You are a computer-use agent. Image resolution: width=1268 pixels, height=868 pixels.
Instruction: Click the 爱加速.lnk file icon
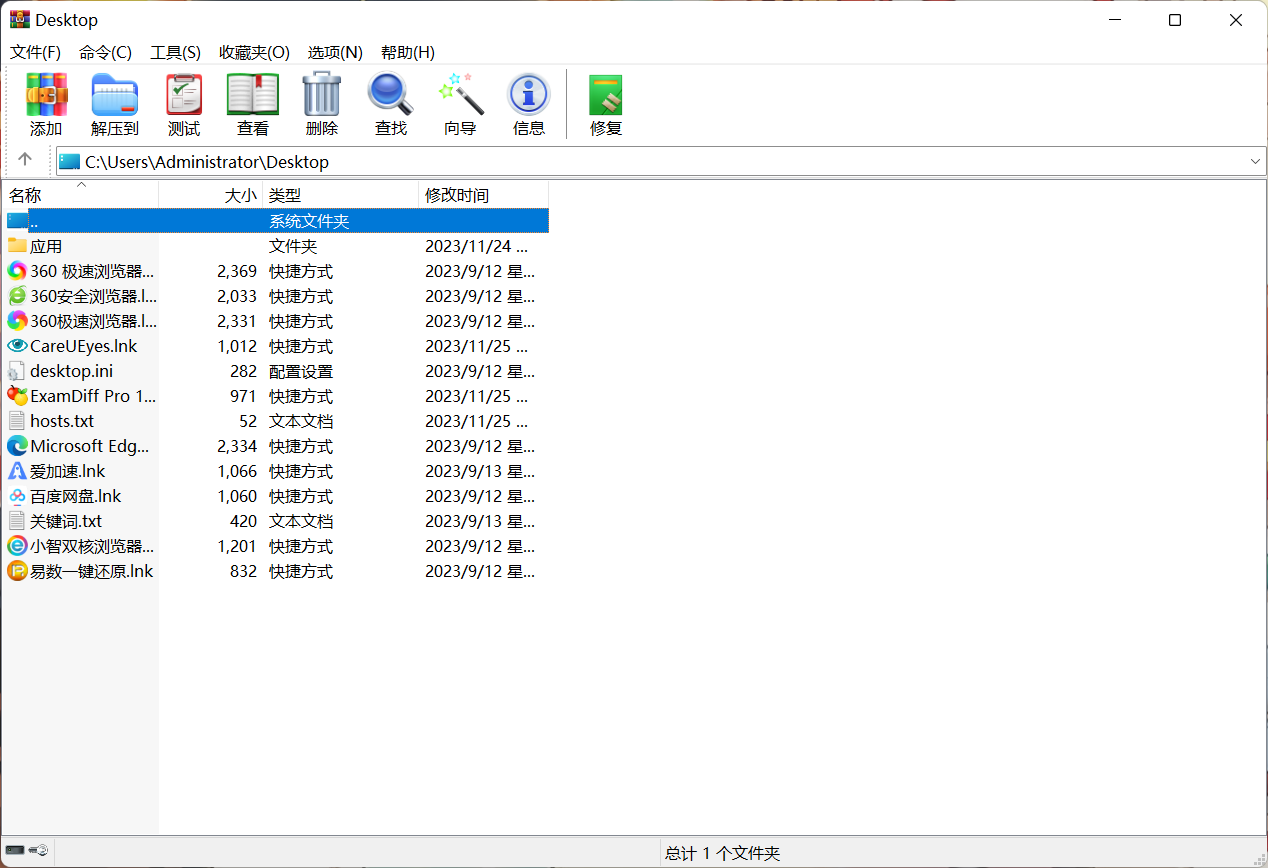17,471
